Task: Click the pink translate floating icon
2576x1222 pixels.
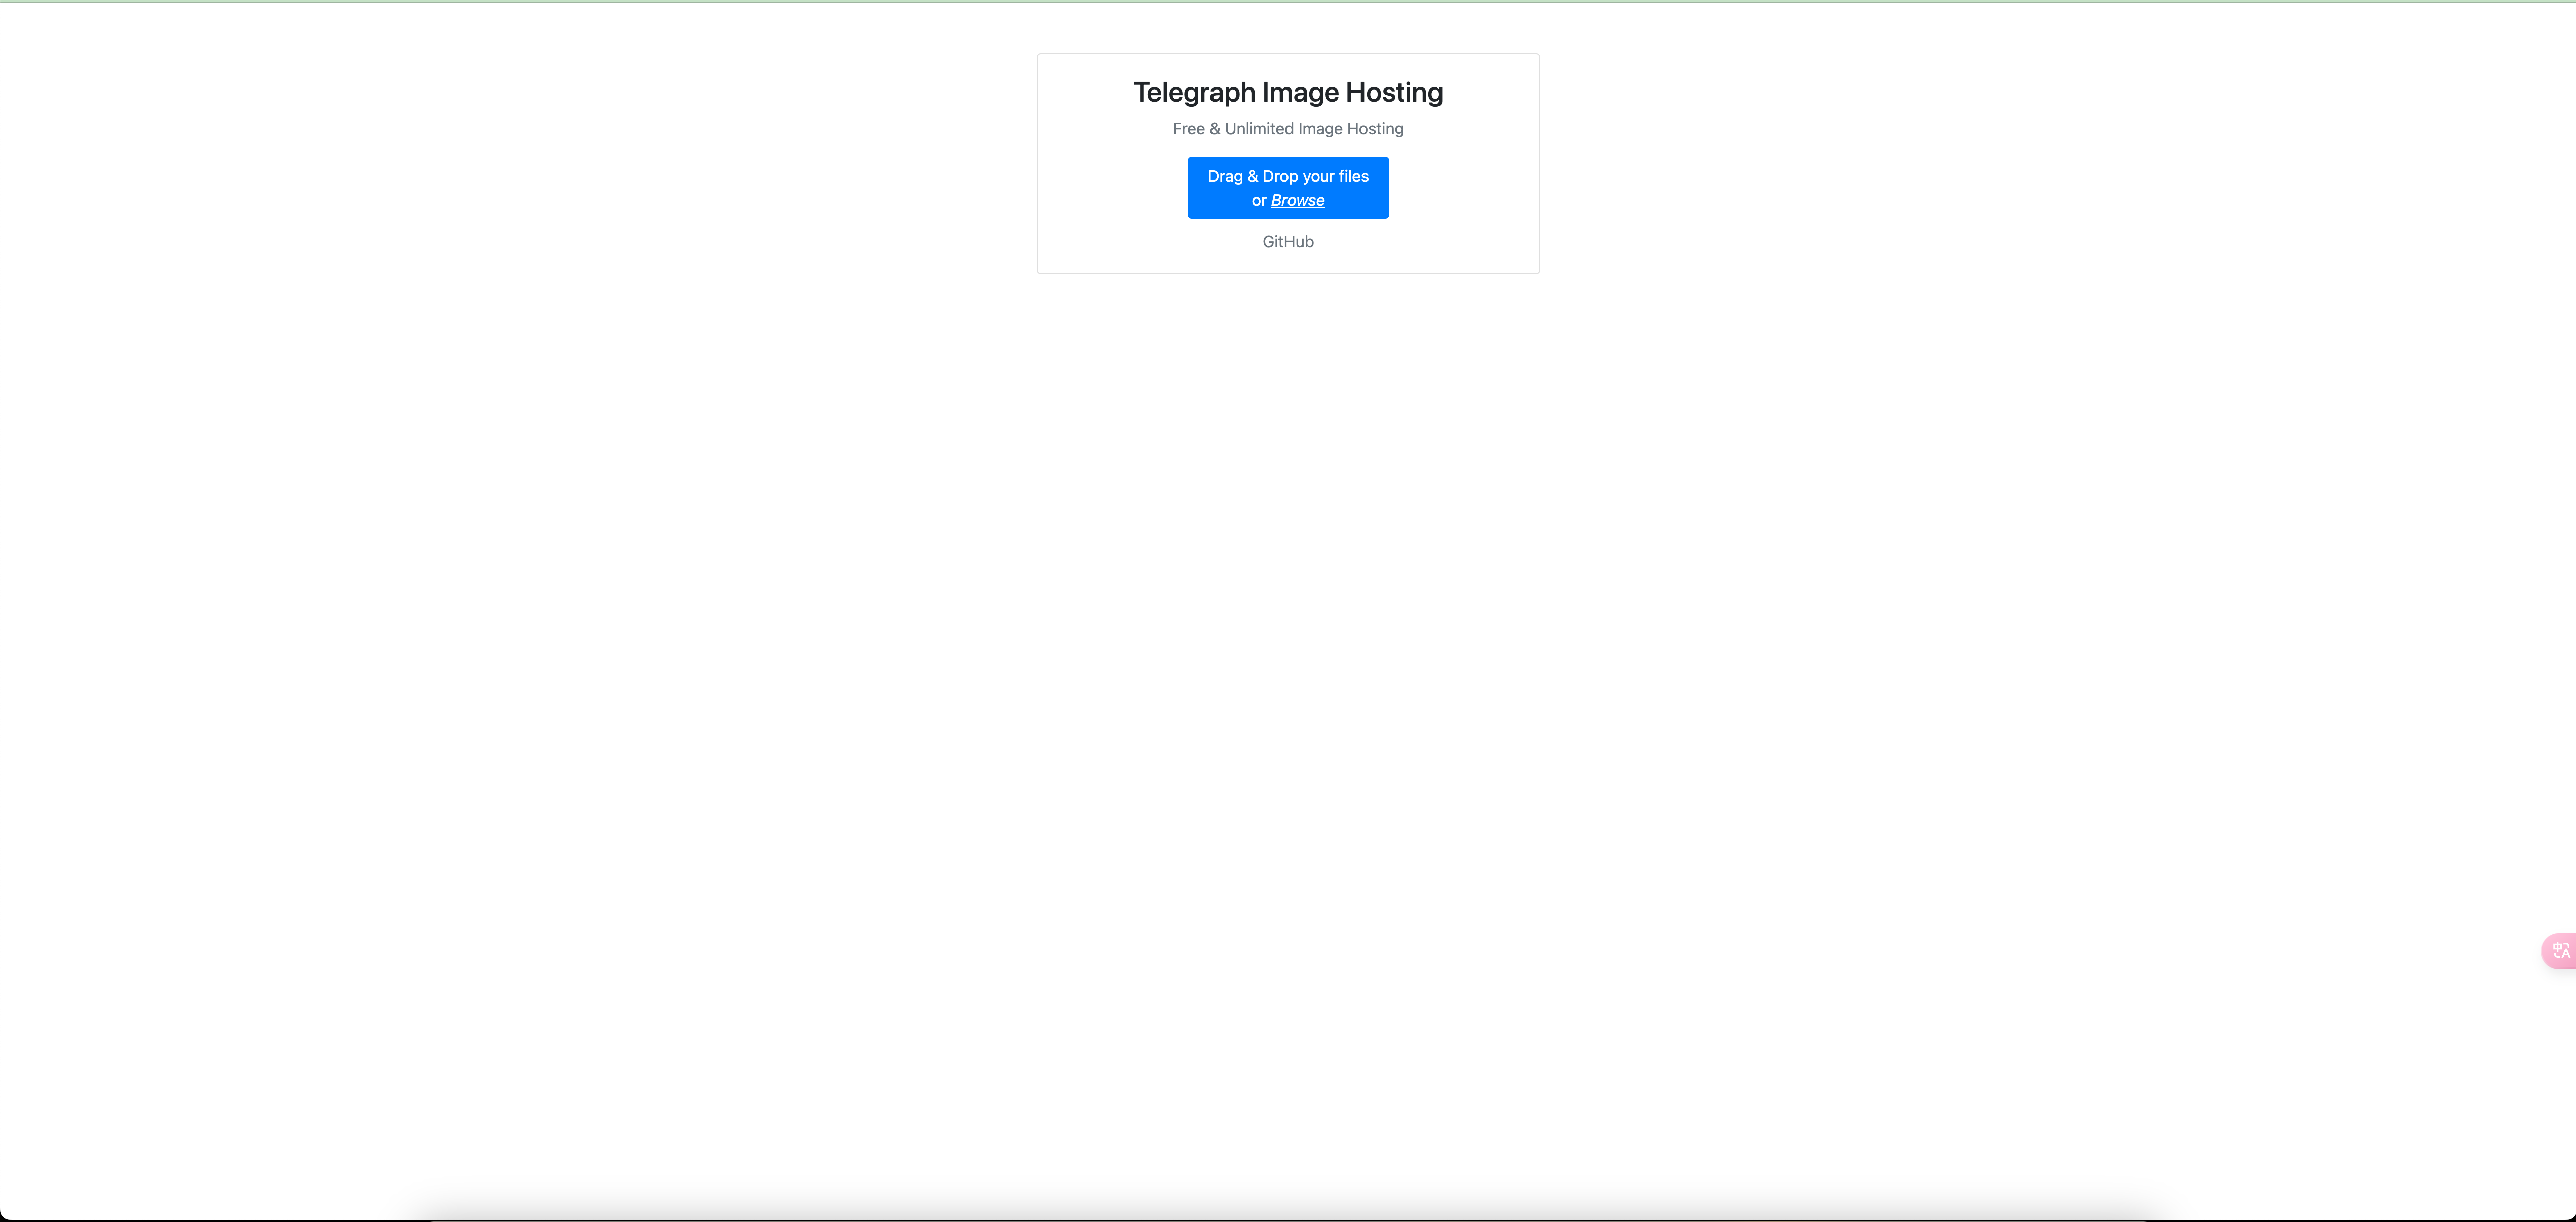Action: pos(2560,950)
